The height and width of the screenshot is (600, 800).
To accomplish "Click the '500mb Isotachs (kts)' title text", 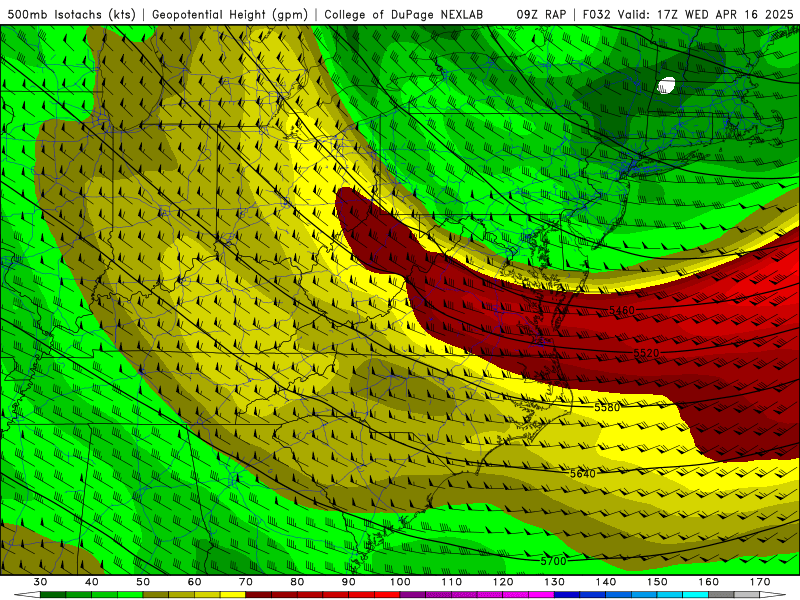I will [72, 15].
